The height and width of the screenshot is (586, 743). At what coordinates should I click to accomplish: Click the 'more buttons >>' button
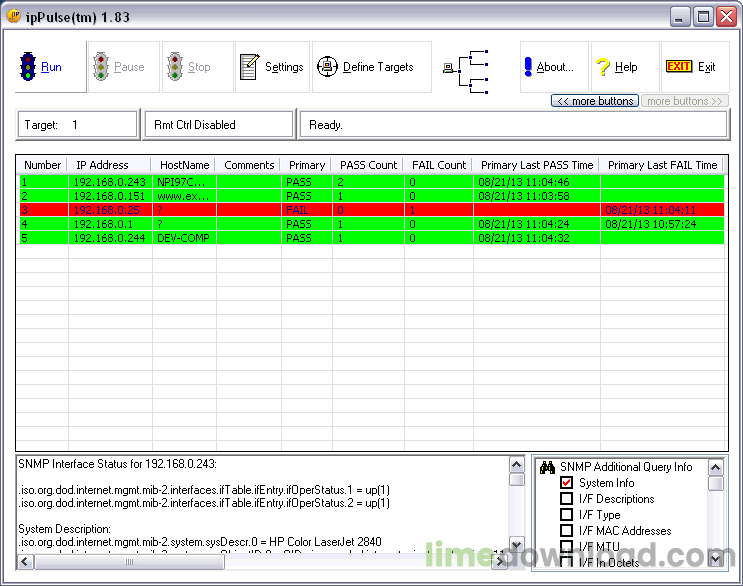click(x=685, y=101)
